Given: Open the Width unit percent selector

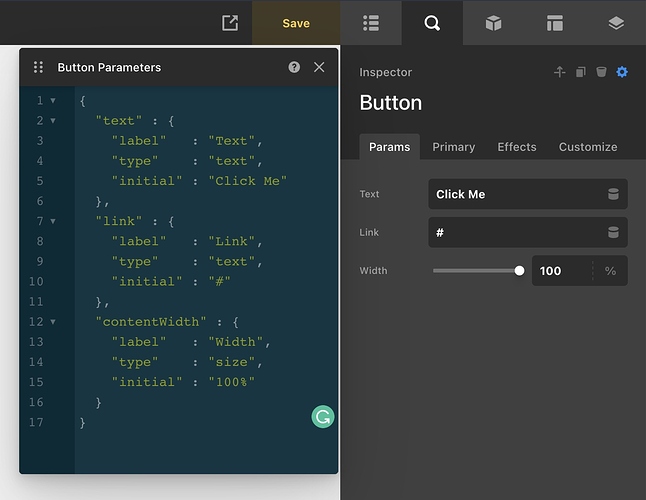Looking at the screenshot, I should [x=610, y=271].
